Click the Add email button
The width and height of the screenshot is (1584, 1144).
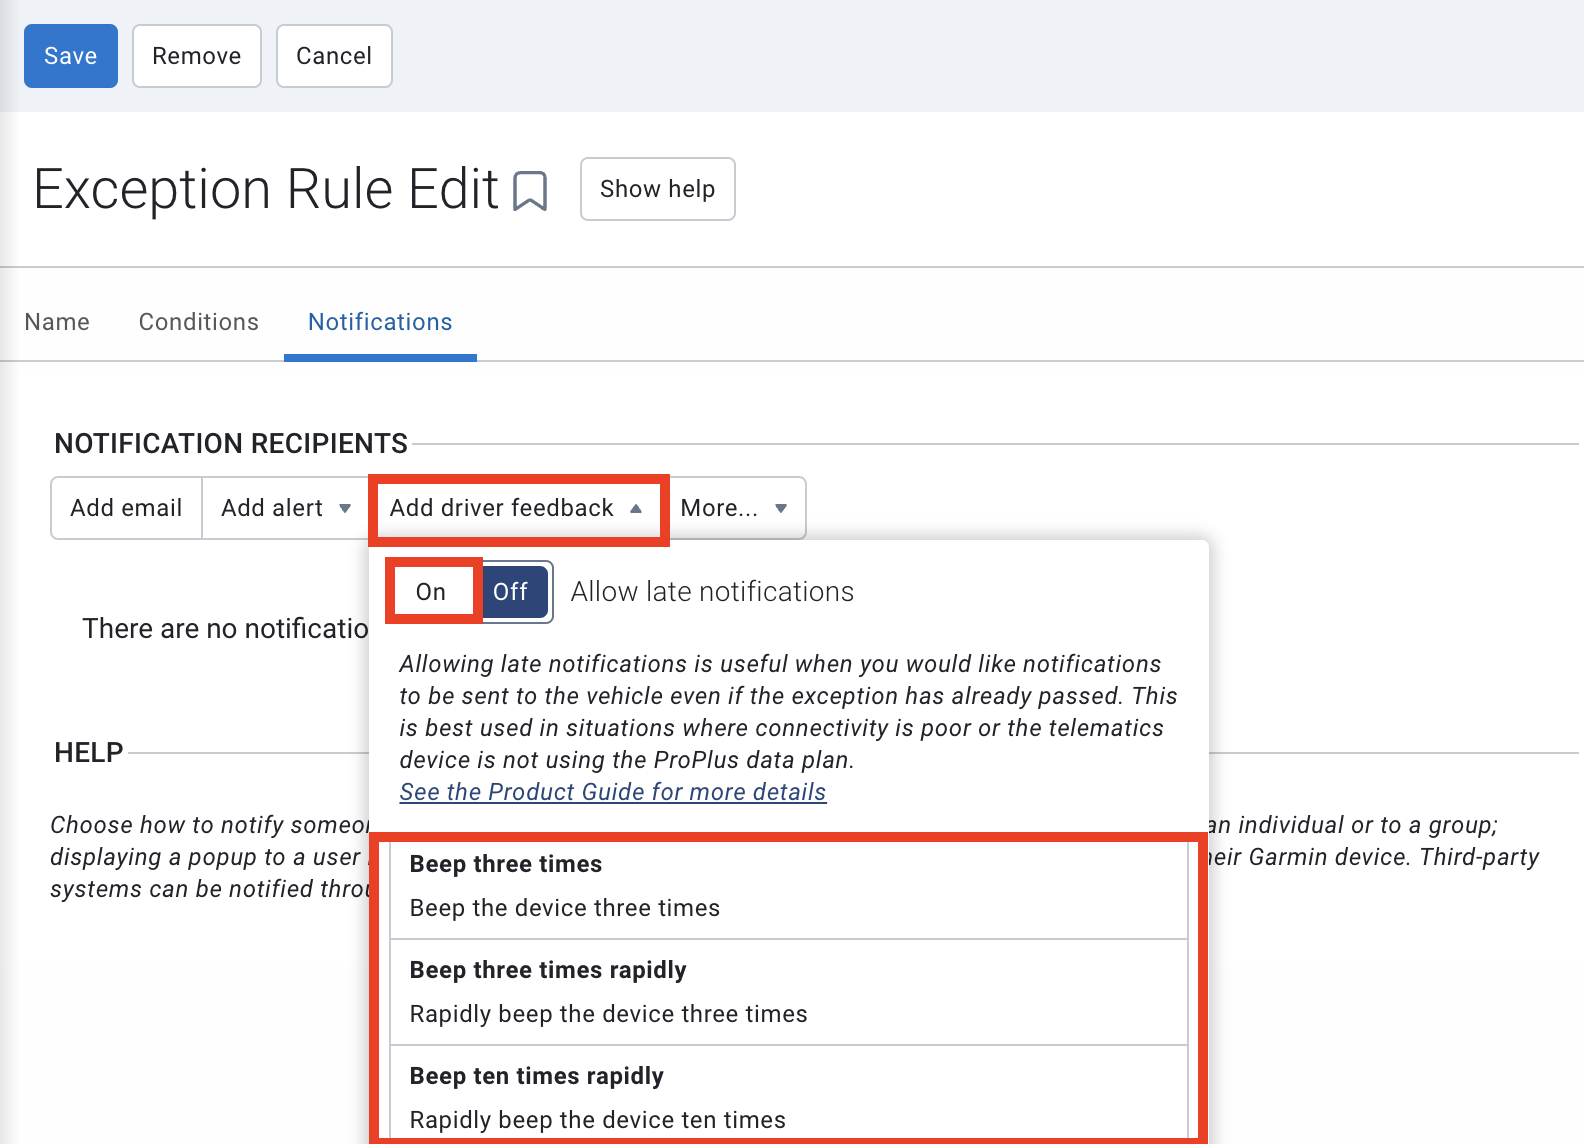click(127, 508)
